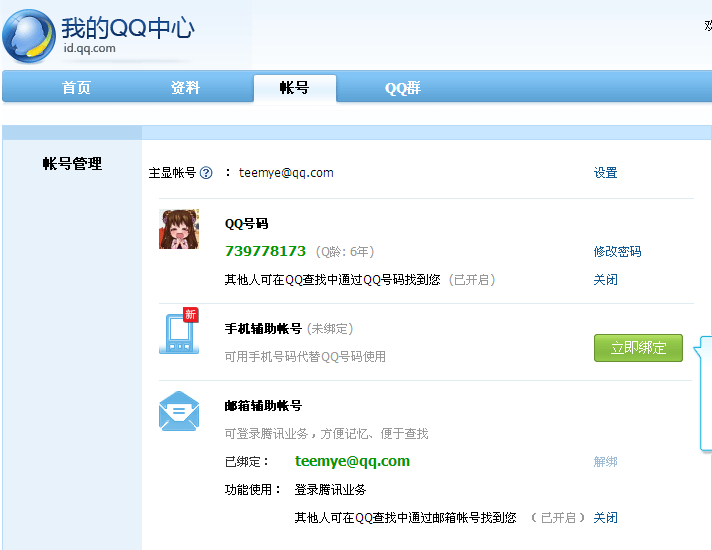Click 登录腾讯业务 after 功能使用
The width and height of the screenshot is (712, 550).
330,490
